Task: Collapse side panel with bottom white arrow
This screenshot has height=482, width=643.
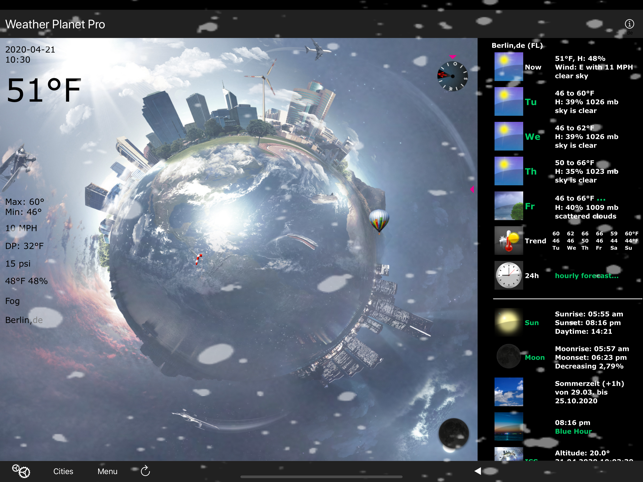Action: click(478, 471)
